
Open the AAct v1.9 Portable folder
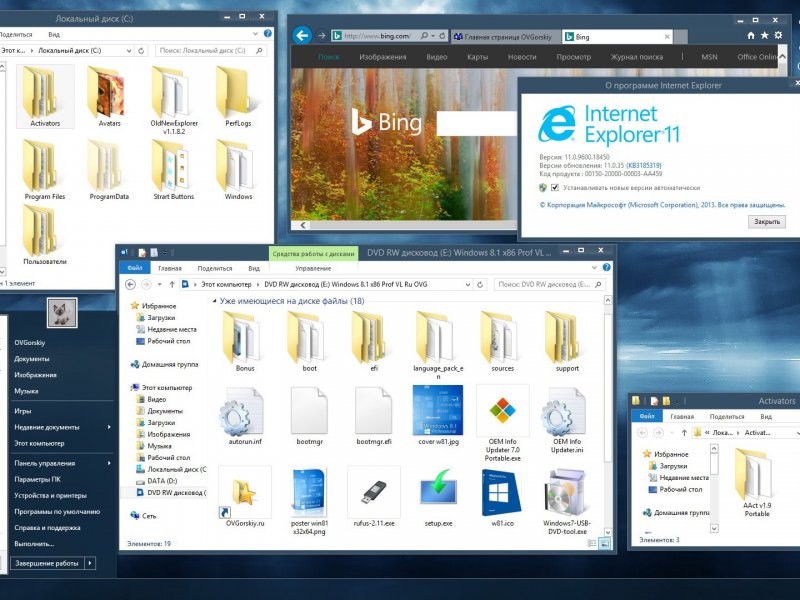[756, 474]
